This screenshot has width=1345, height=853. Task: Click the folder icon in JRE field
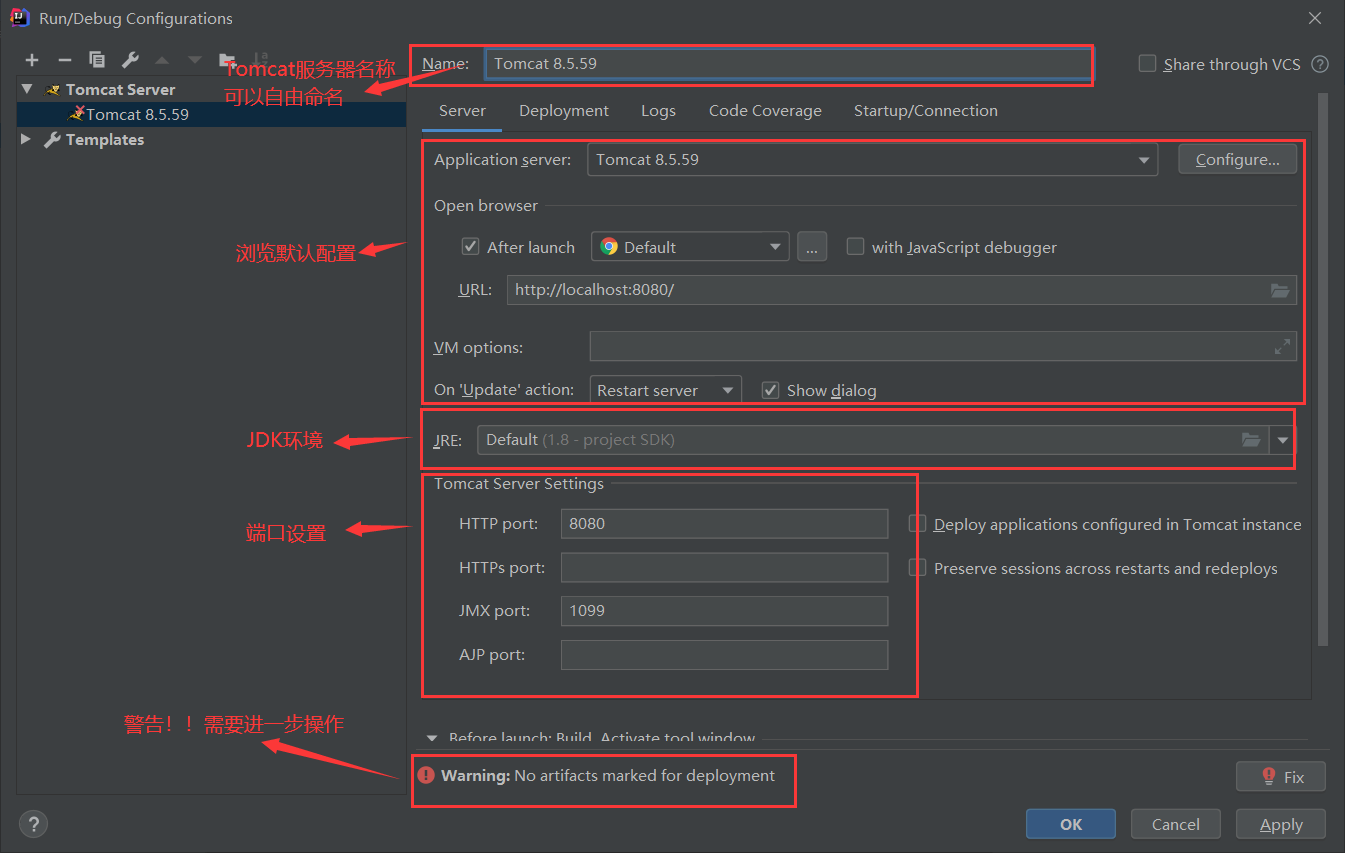click(1251, 440)
